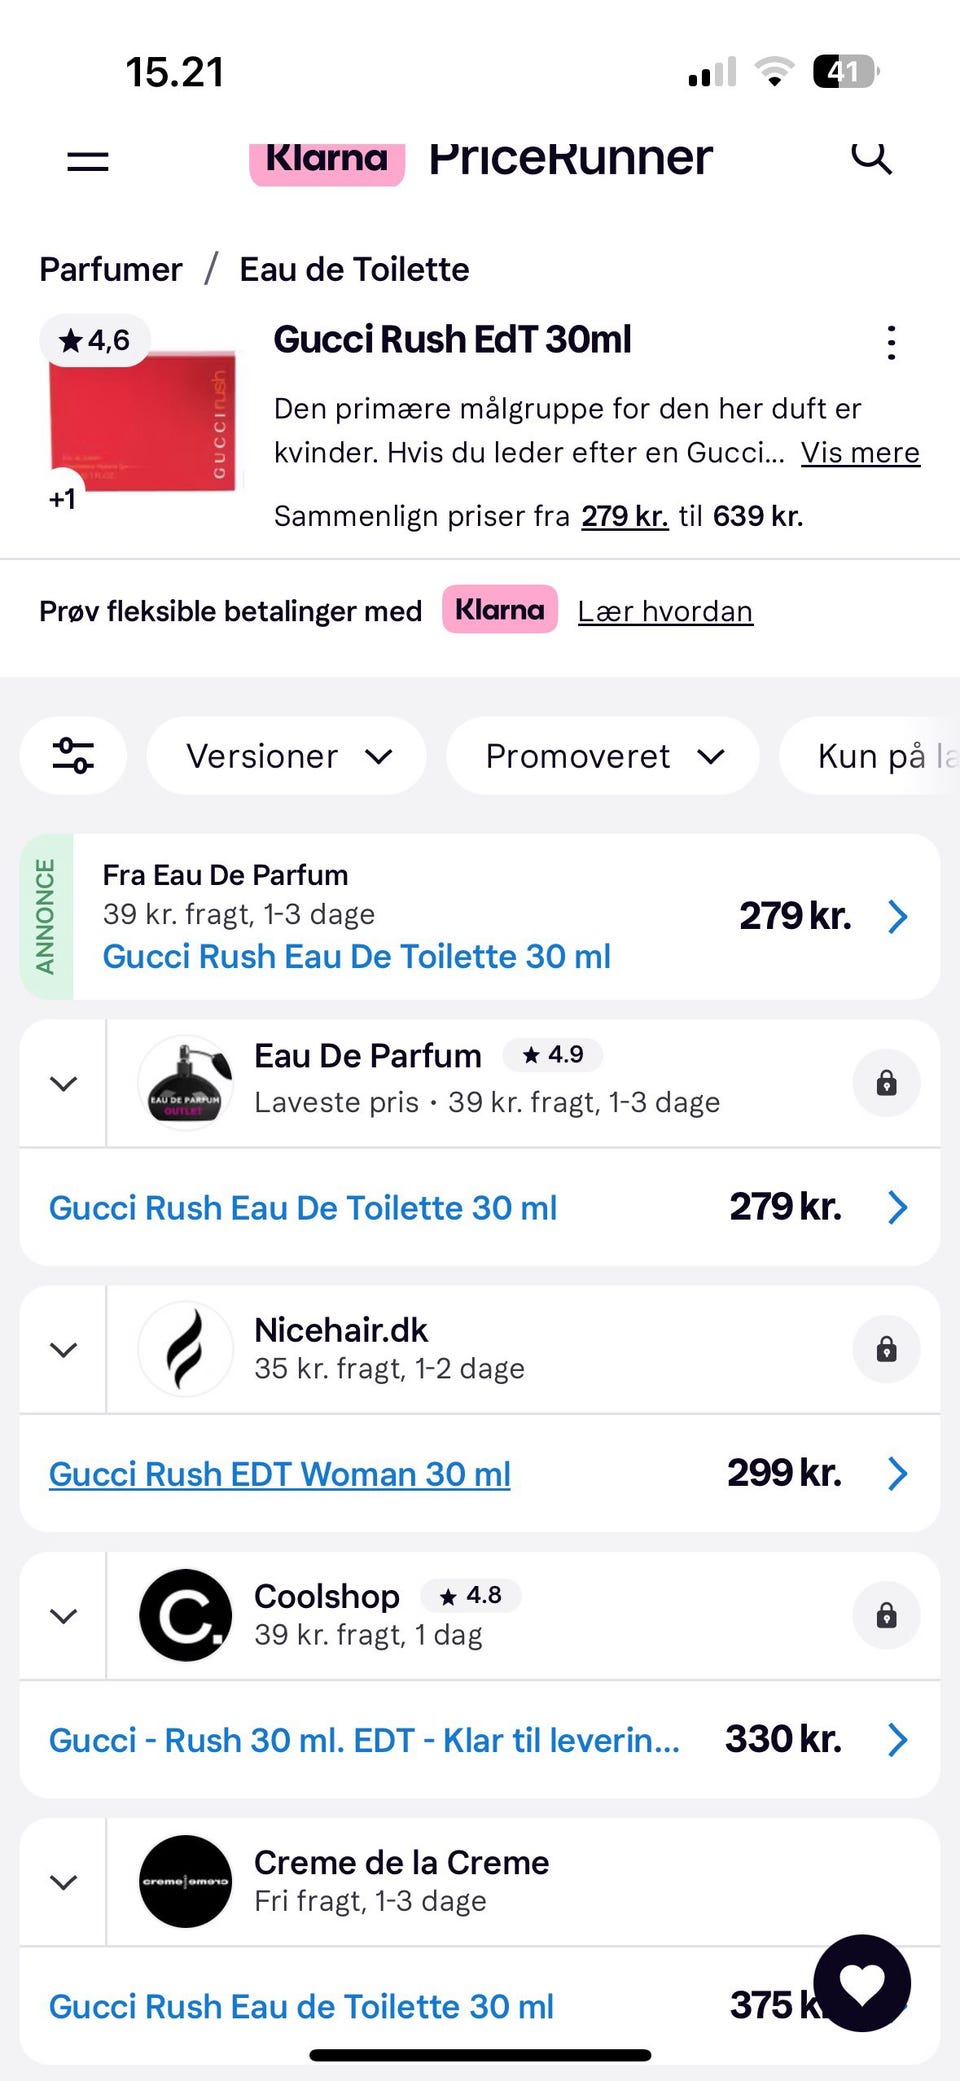
Task: Open the Promoveret sort dropdown
Action: pyautogui.click(x=603, y=756)
